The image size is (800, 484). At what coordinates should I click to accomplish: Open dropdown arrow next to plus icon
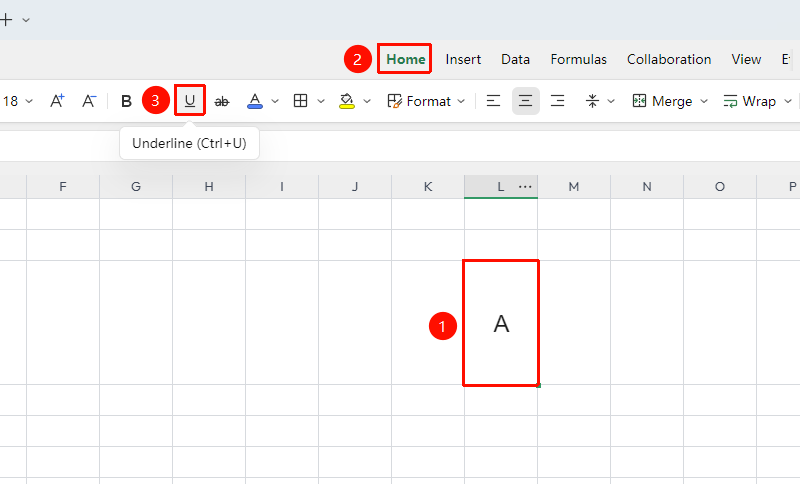26,20
